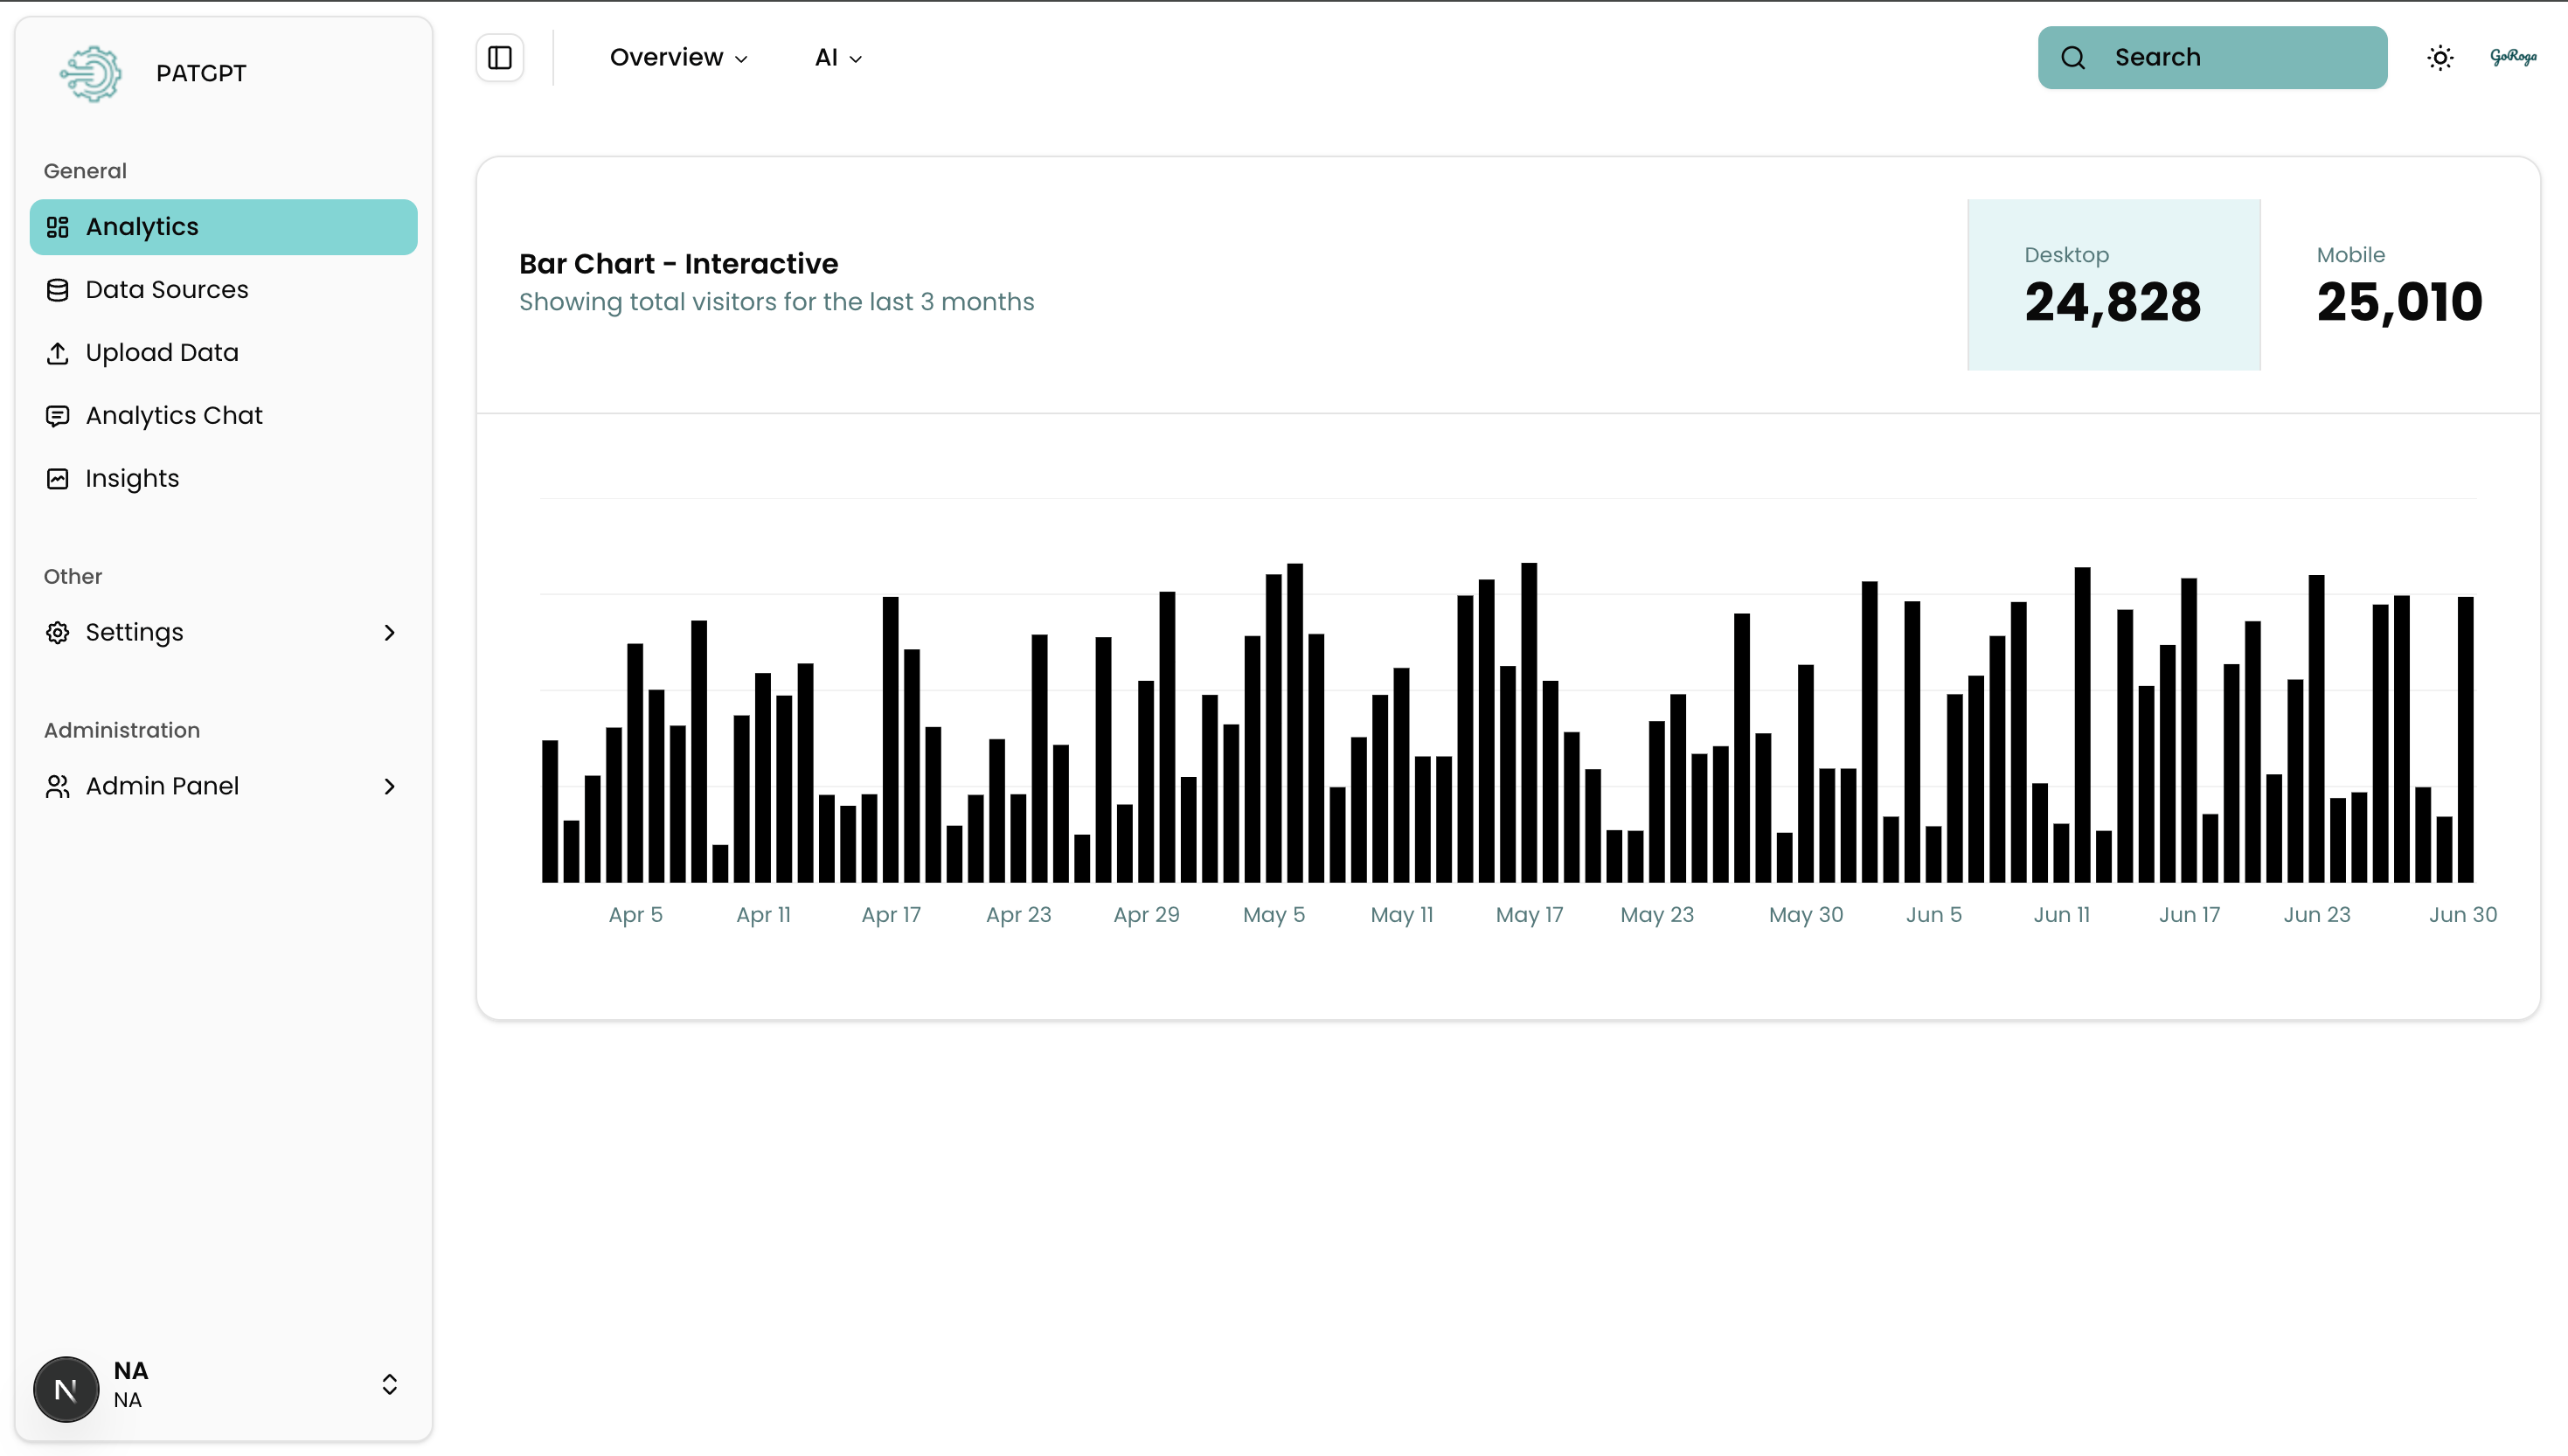
Task: Click the total visitors subtitle text
Action: (777, 302)
